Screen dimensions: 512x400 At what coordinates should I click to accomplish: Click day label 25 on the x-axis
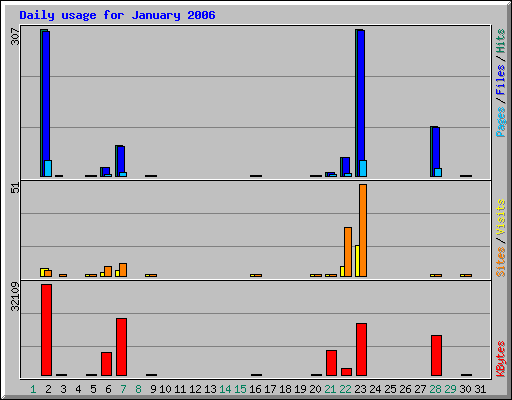(390, 389)
